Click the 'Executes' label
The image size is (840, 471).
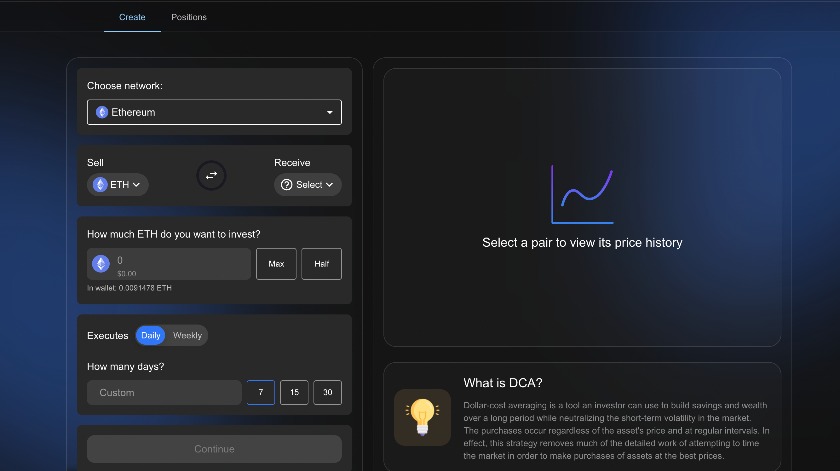click(108, 335)
